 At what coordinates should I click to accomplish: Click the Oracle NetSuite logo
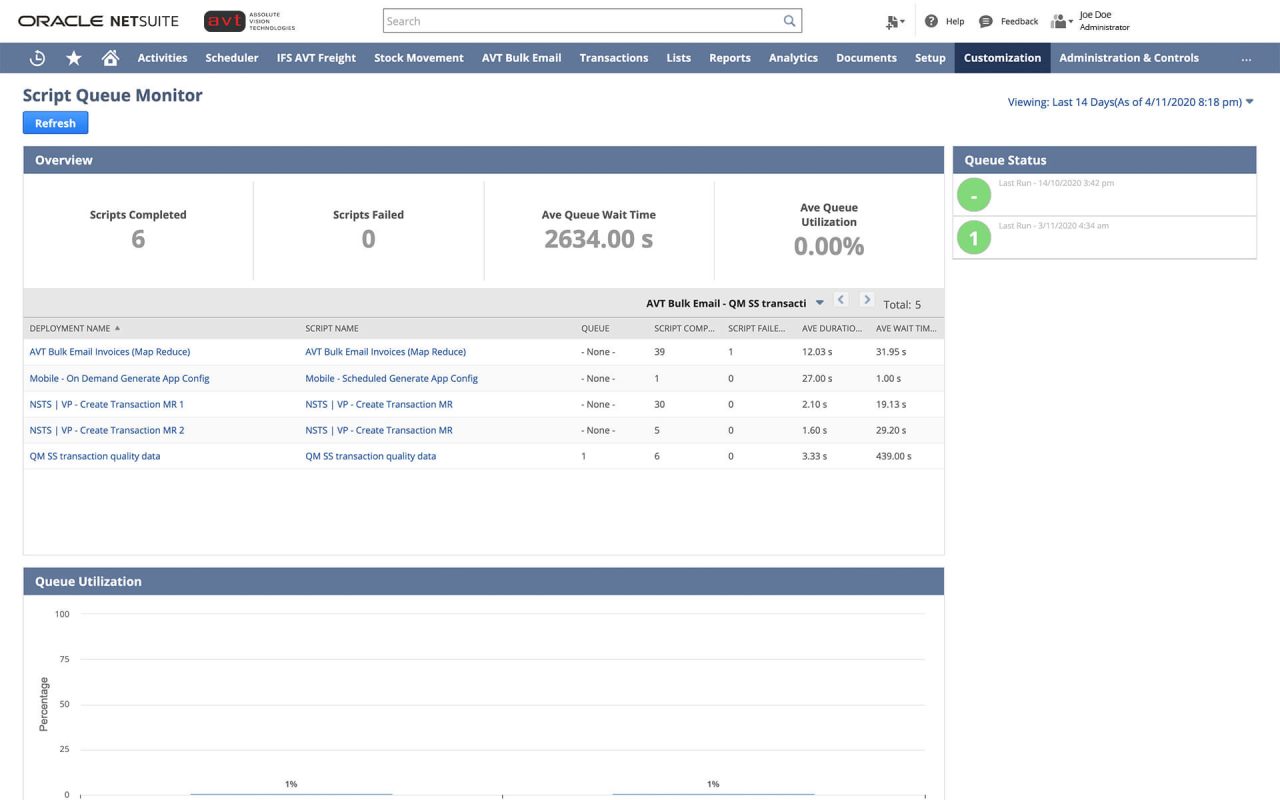(x=97, y=20)
